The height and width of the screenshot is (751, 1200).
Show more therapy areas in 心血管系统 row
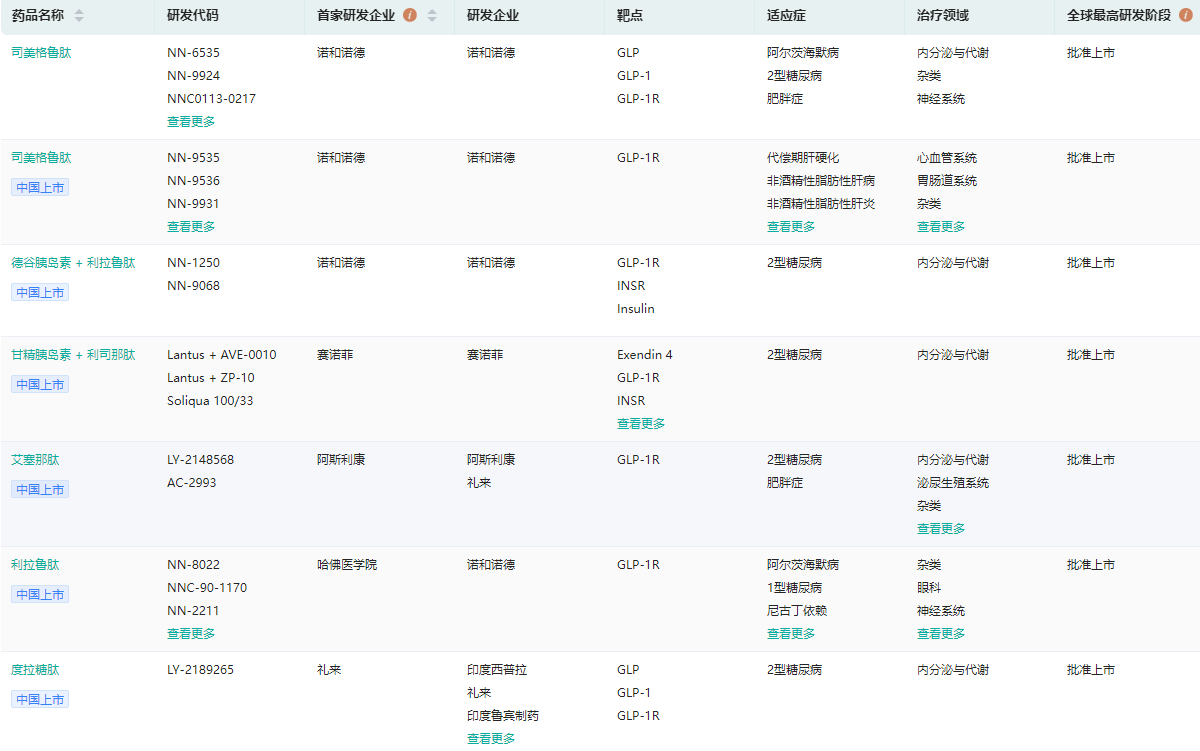coord(941,227)
